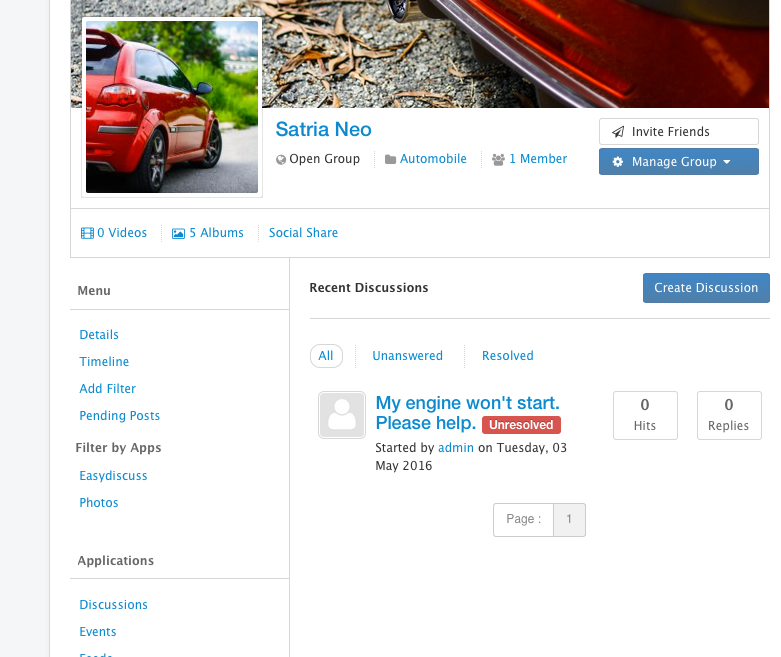Open the Social Share link
Screen dimensions: 781x657
coord(303,233)
